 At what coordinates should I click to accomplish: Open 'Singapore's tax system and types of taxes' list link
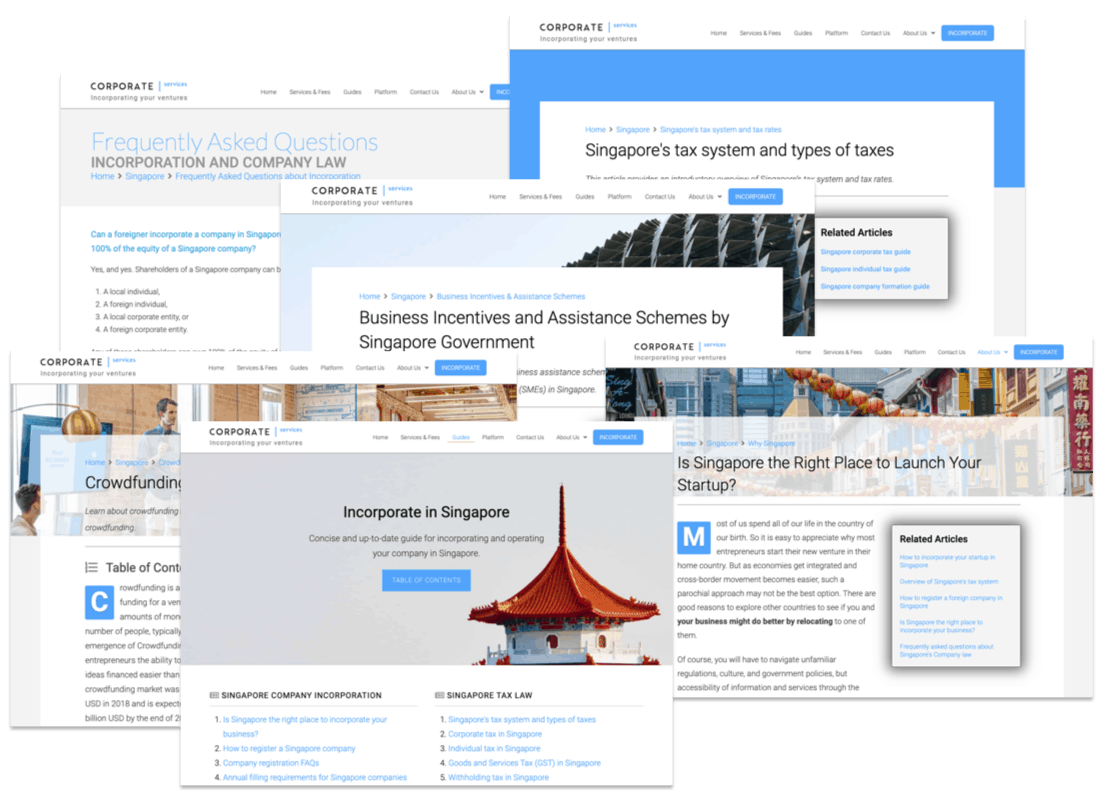[x=522, y=720]
